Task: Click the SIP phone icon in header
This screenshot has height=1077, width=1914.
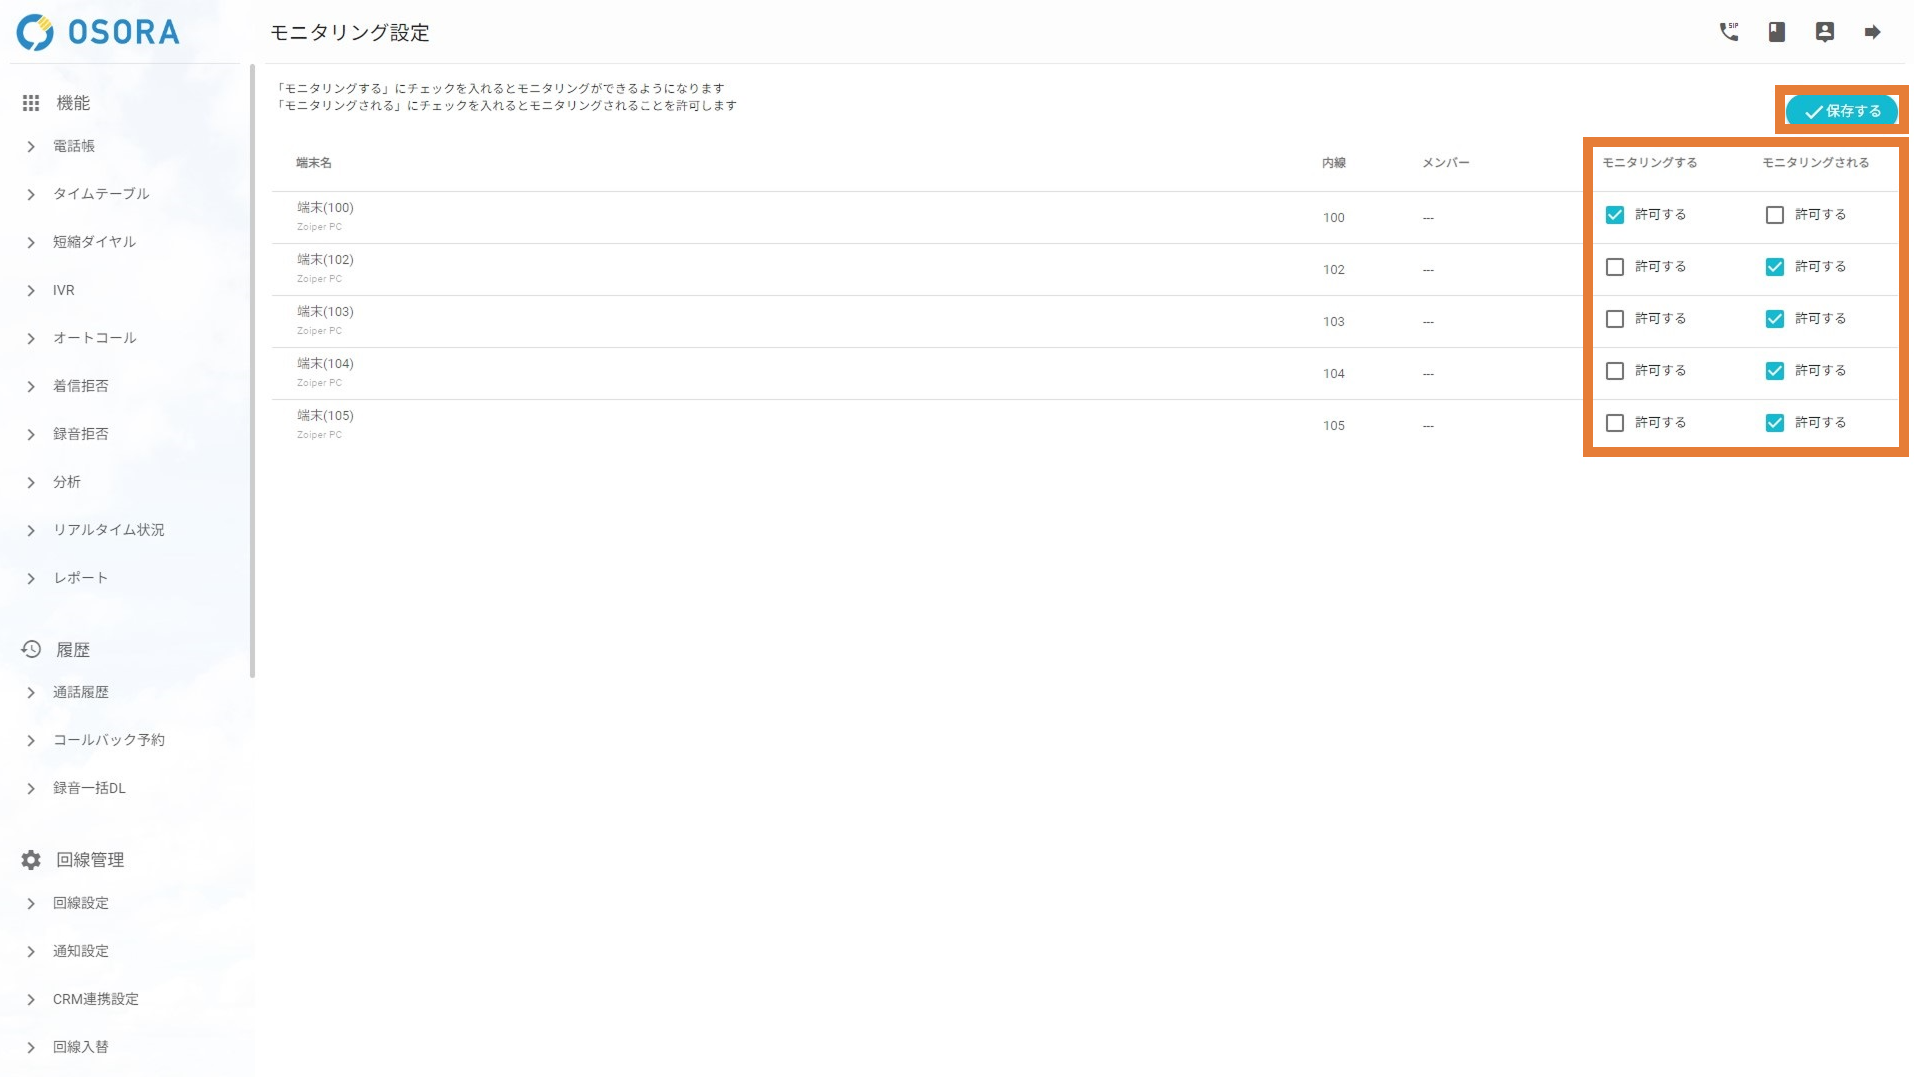Action: 1728,32
